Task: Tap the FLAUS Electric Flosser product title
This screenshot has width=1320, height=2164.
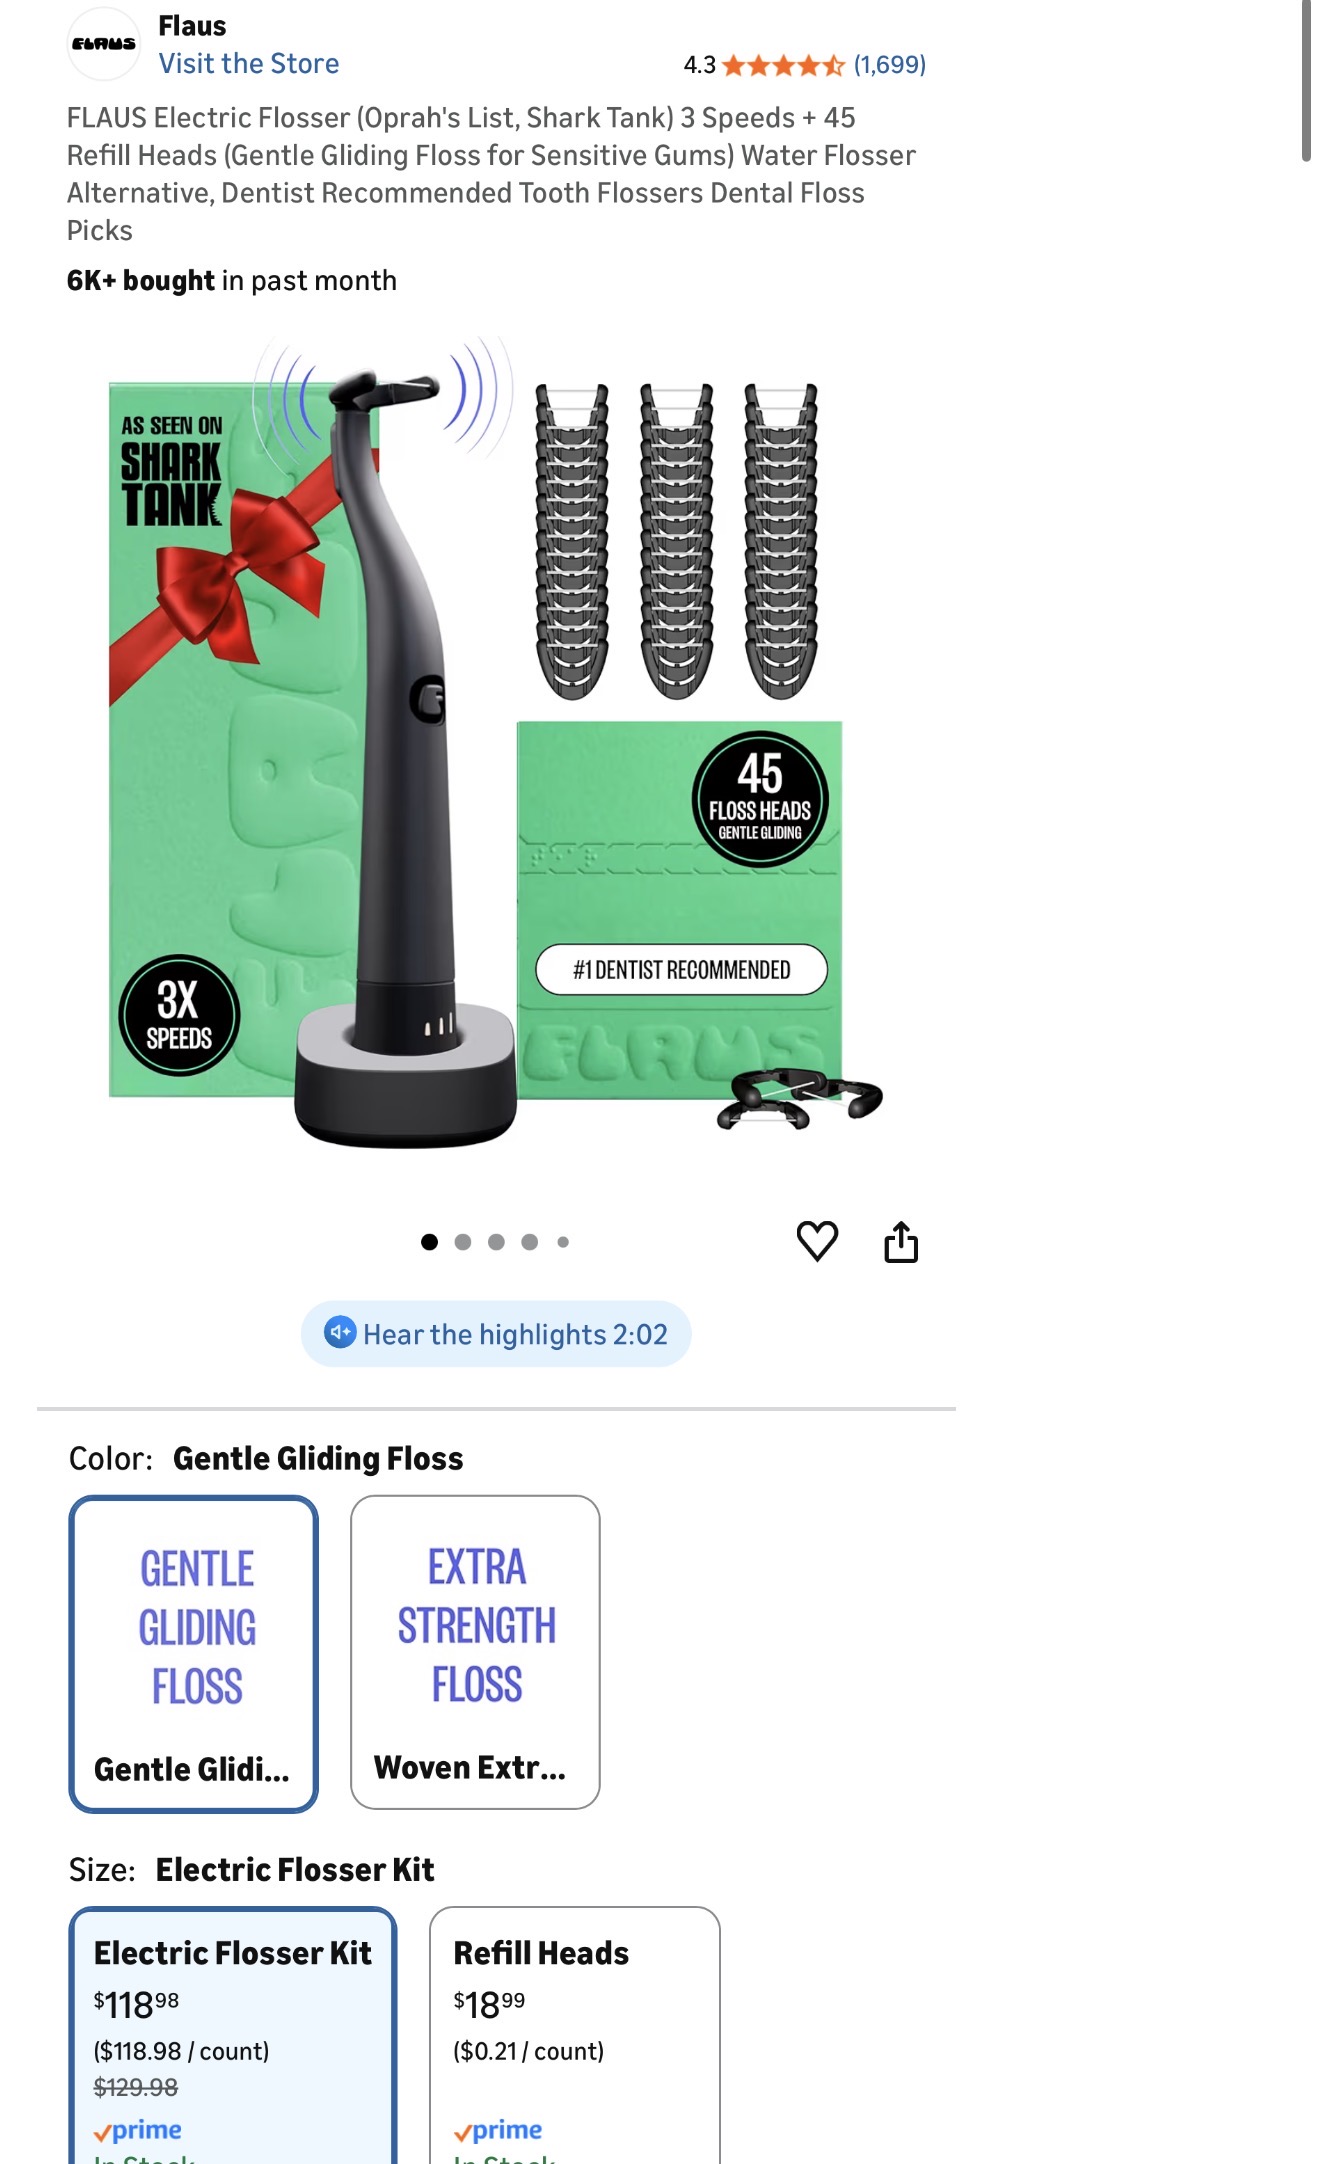Action: pyautogui.click(x=491, y=174)
